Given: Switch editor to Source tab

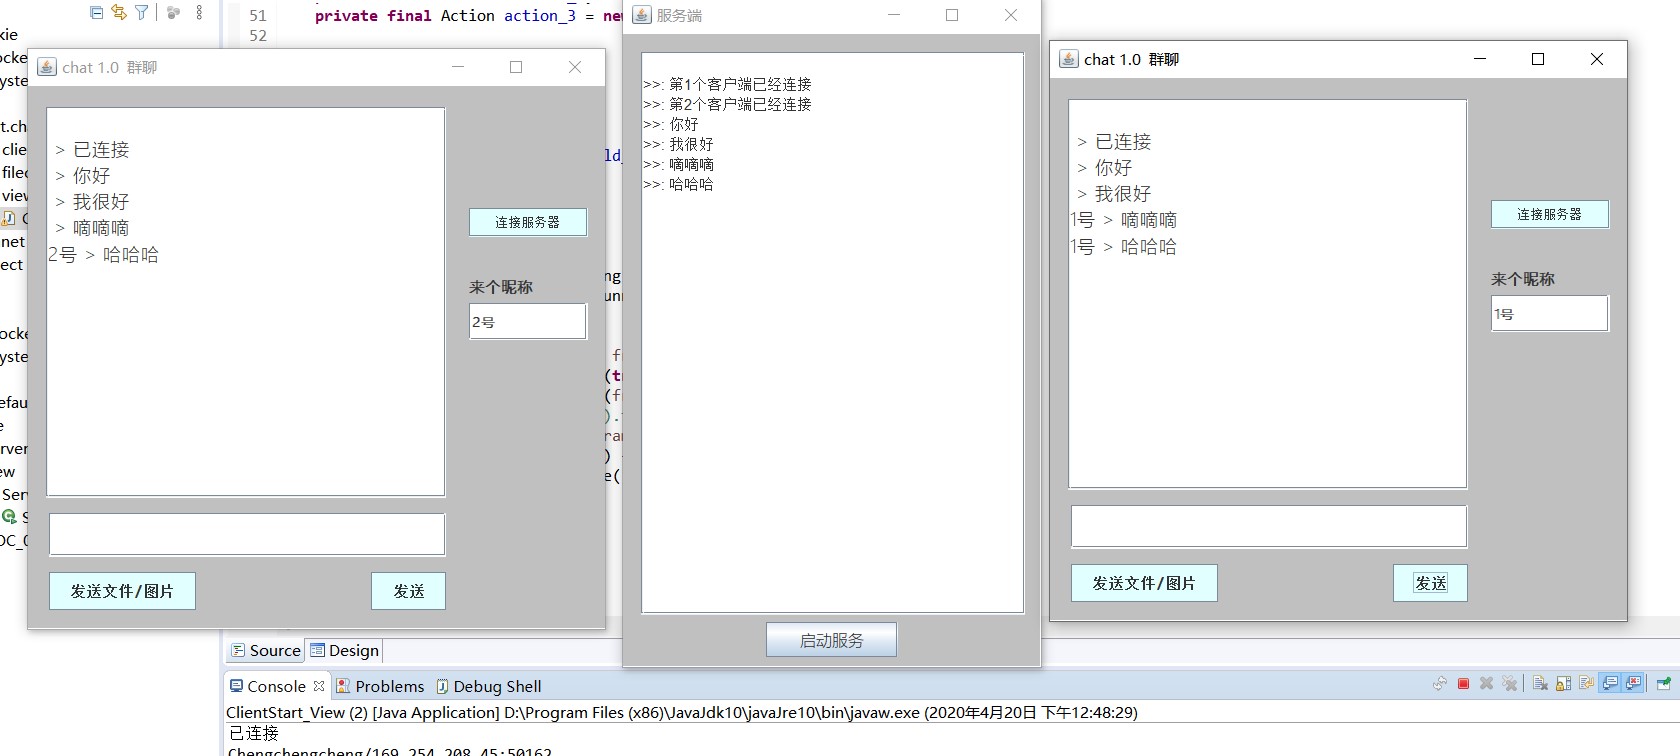Looking at the screenshot, I should [266, 650].
